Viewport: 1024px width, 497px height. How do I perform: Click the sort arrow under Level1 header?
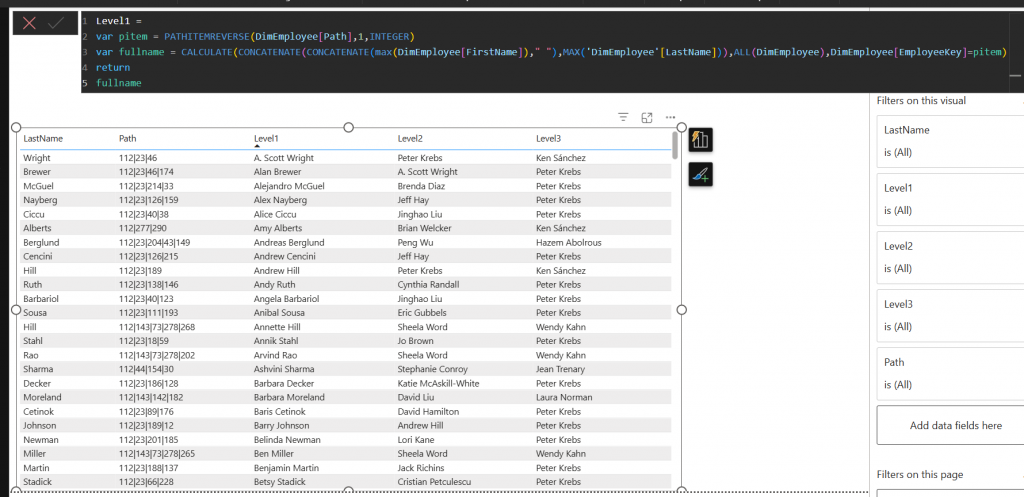point(257,146)
